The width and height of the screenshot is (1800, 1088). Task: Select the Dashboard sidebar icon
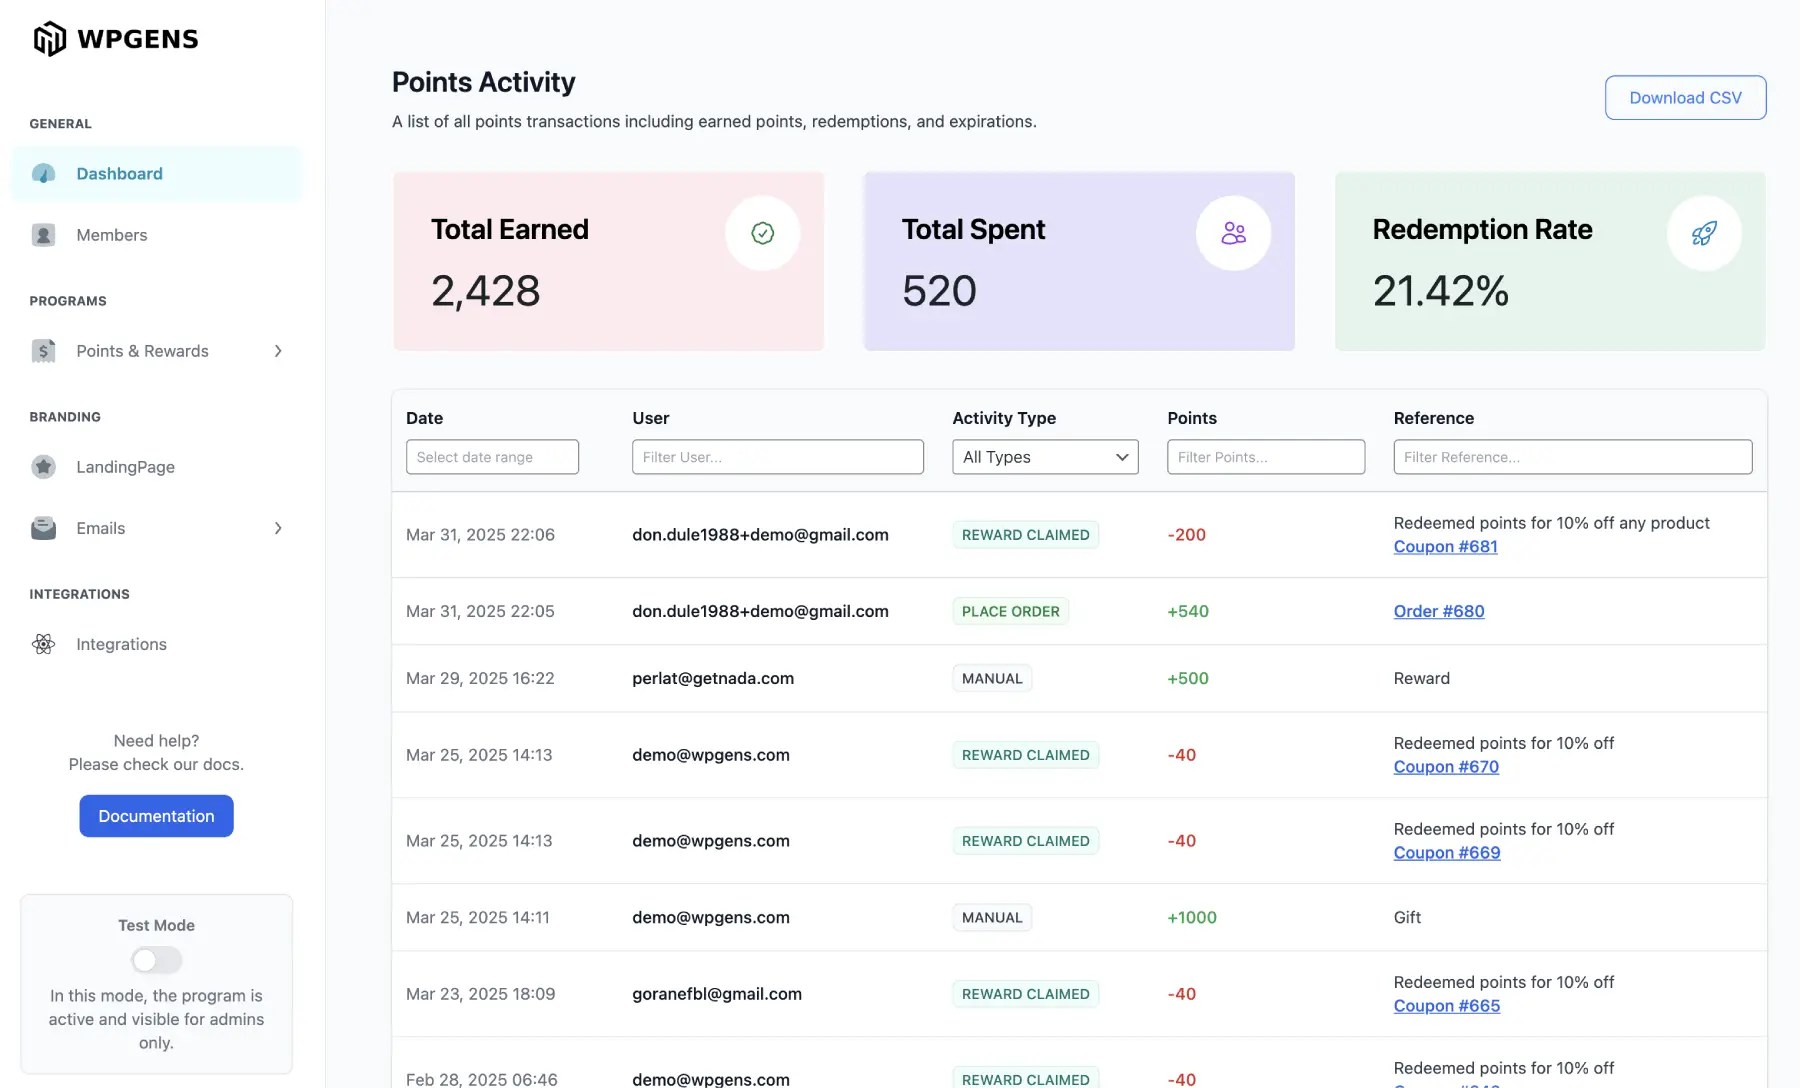pos(43,173)
